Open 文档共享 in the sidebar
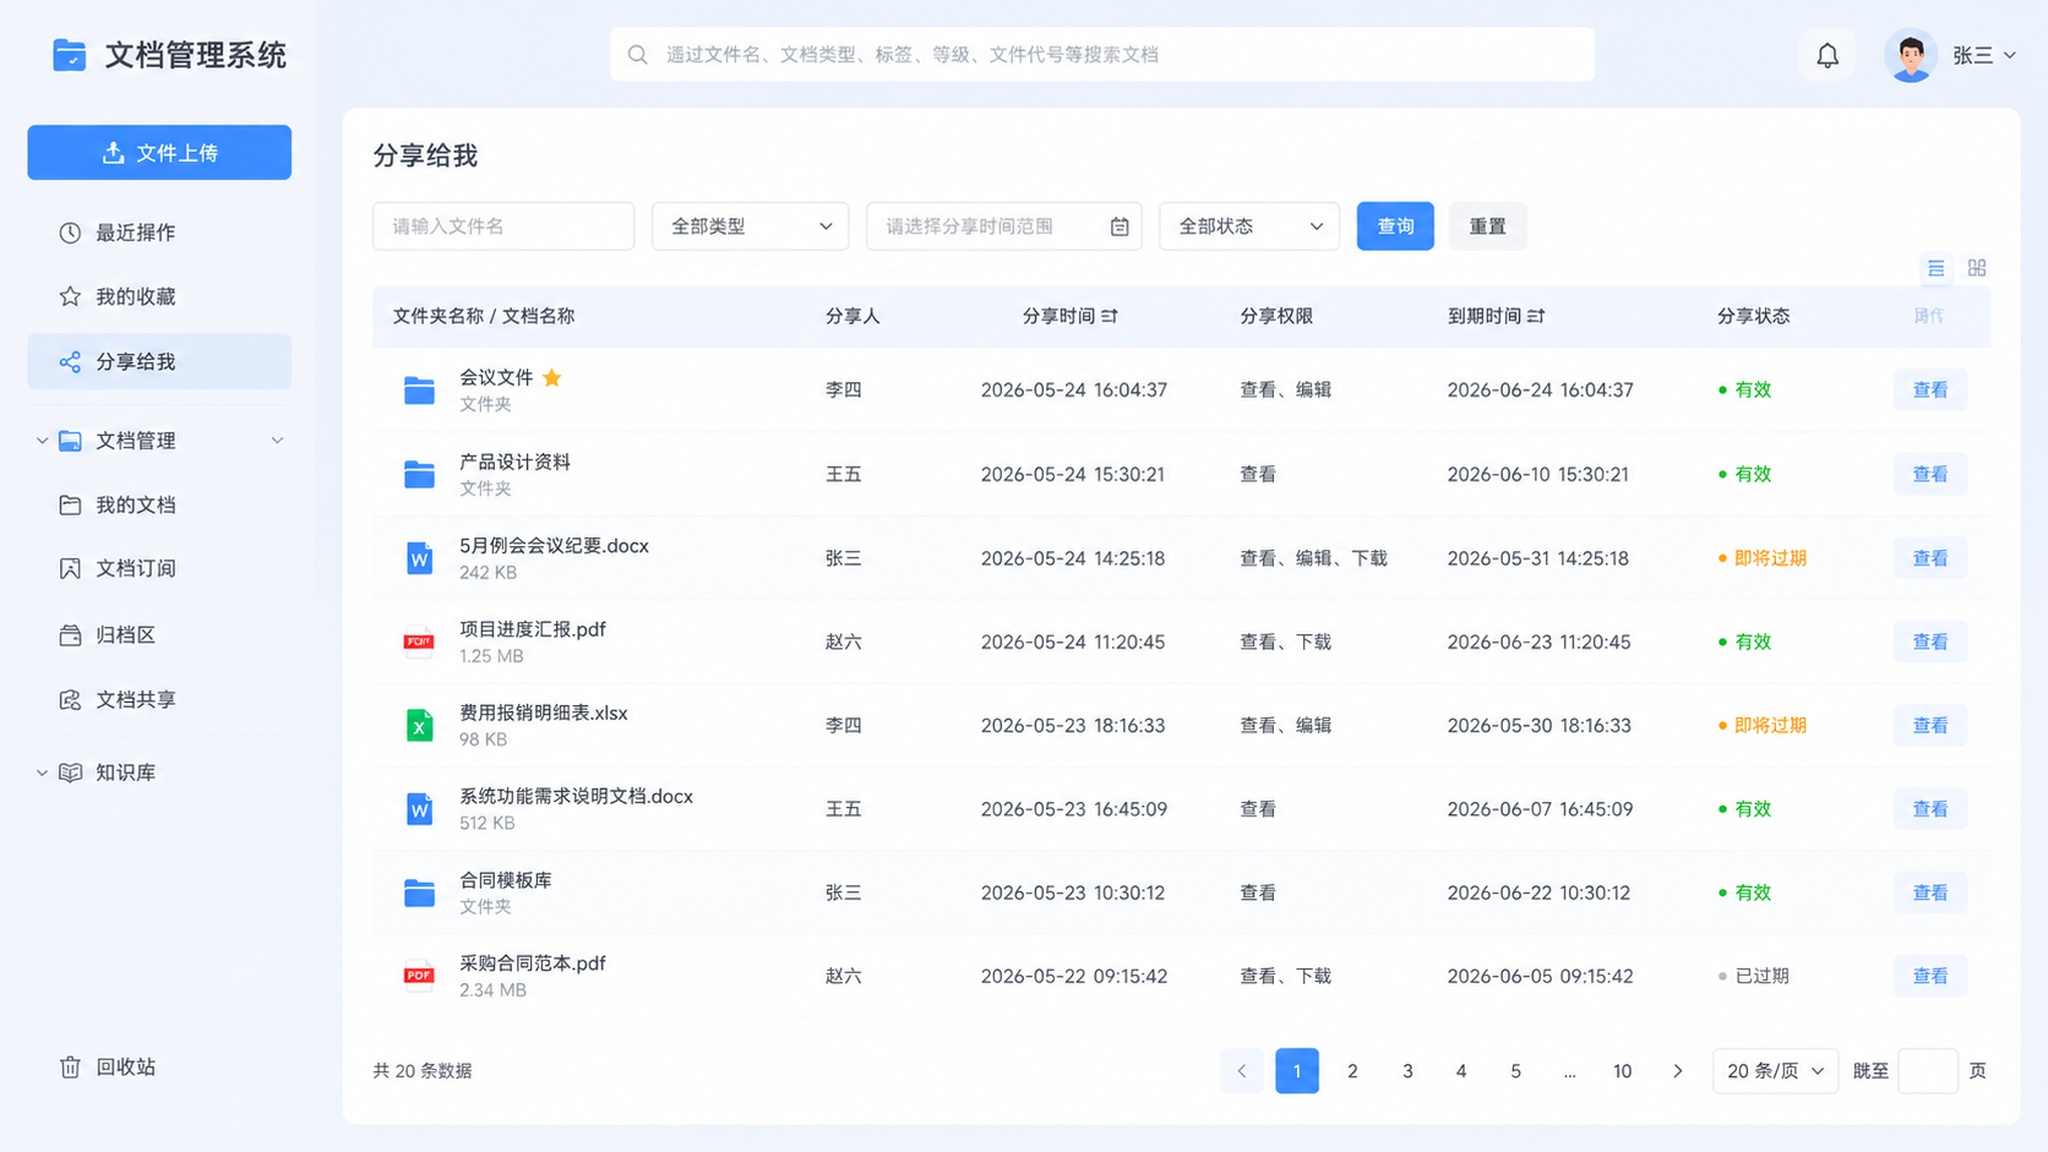Viewport: 2048px width, 1152px height. [159, 700]
